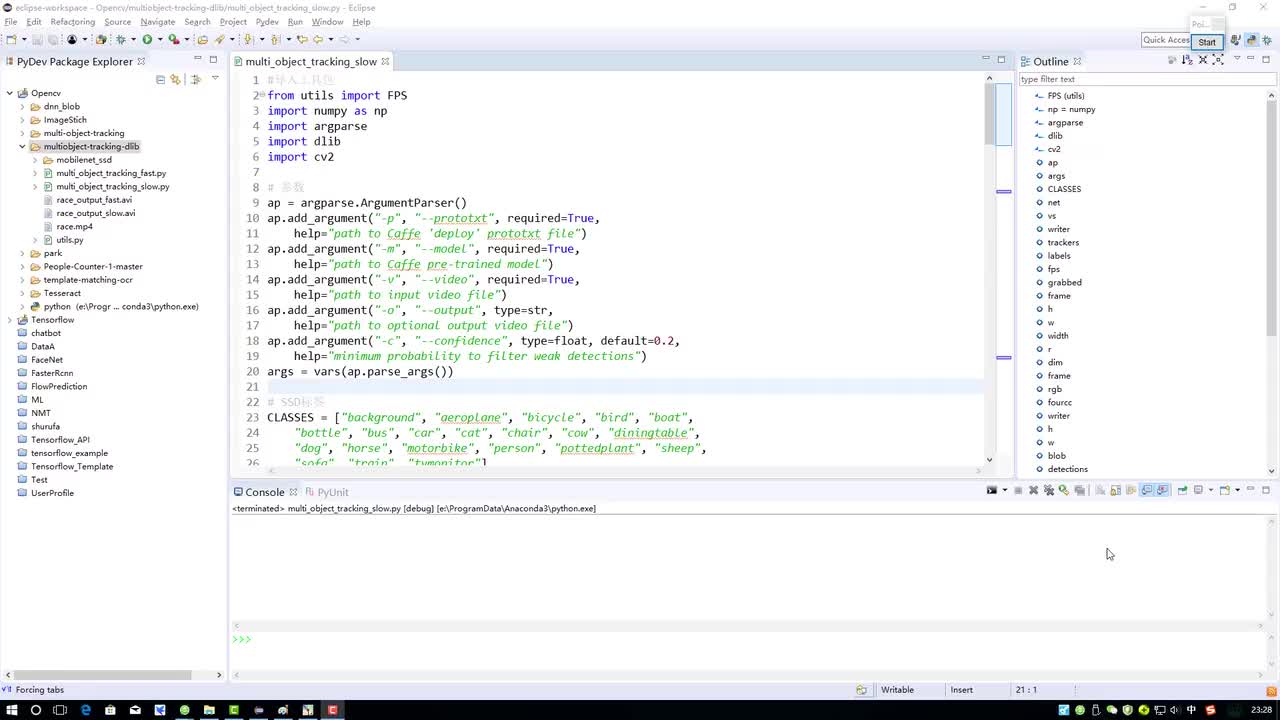The image size is (1280, 720).
Task: Open the Pydev menu
Action: [x=267, y=22]
